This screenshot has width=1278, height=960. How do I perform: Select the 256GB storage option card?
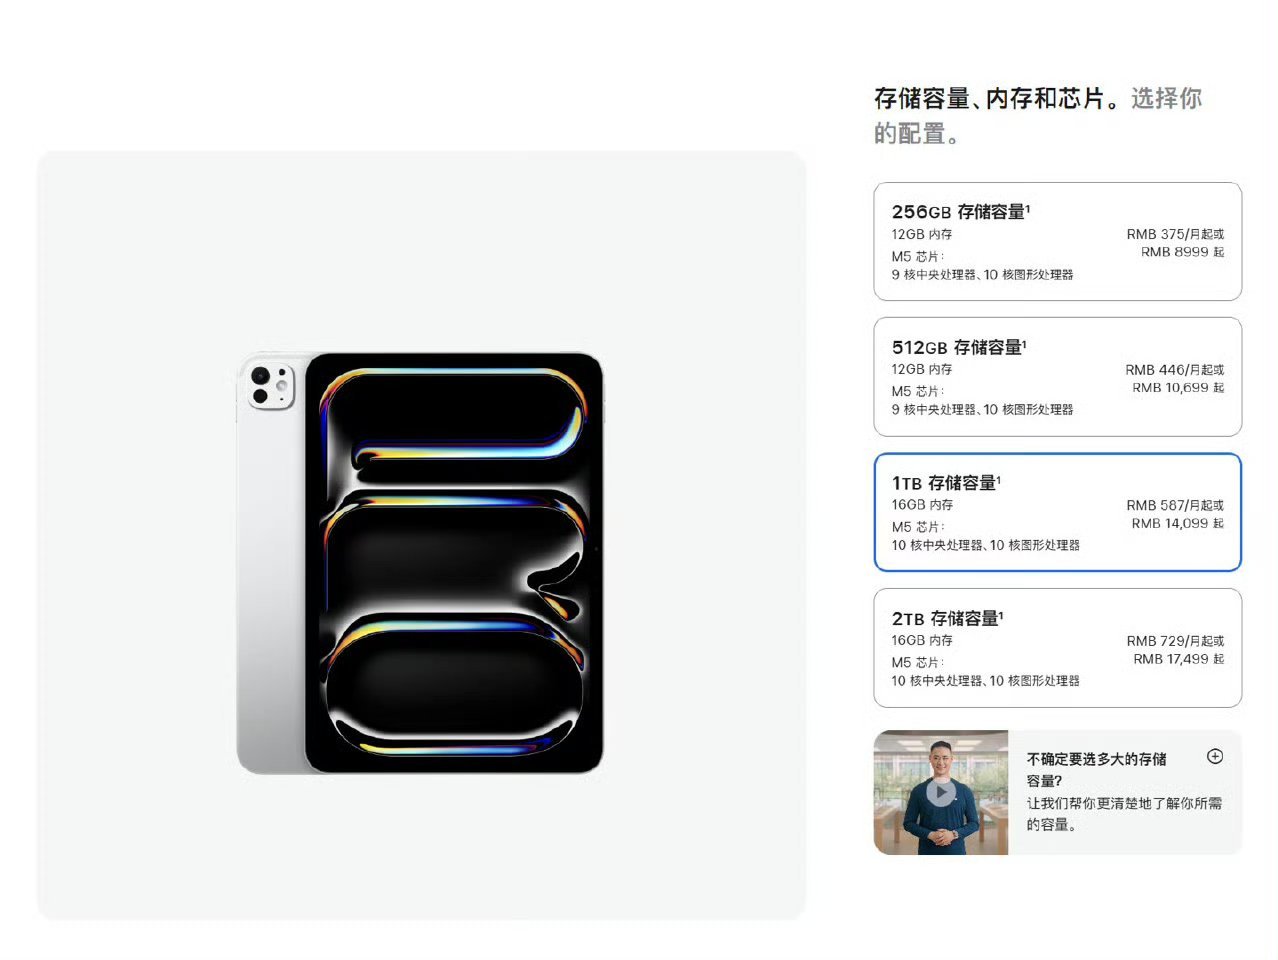pyautogui.click(x=1057, y=241)
